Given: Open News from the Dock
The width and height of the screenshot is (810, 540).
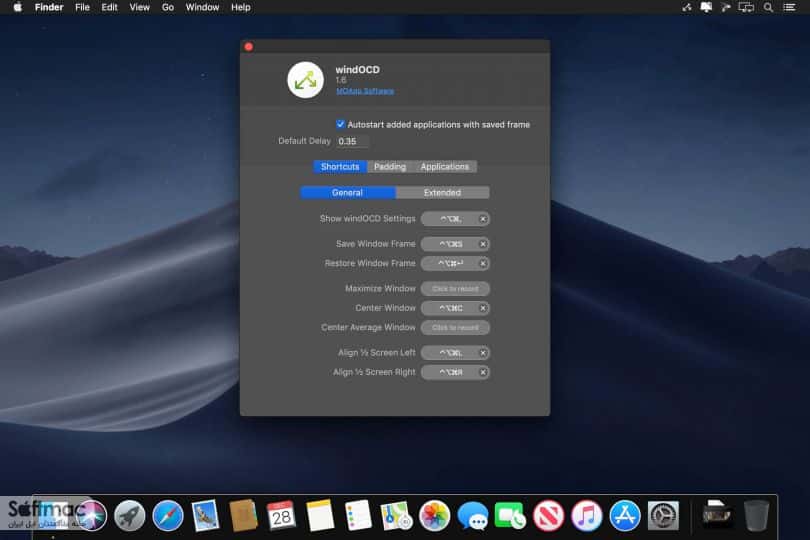Looking at the screenshot, I should click(x=548, y=515).
